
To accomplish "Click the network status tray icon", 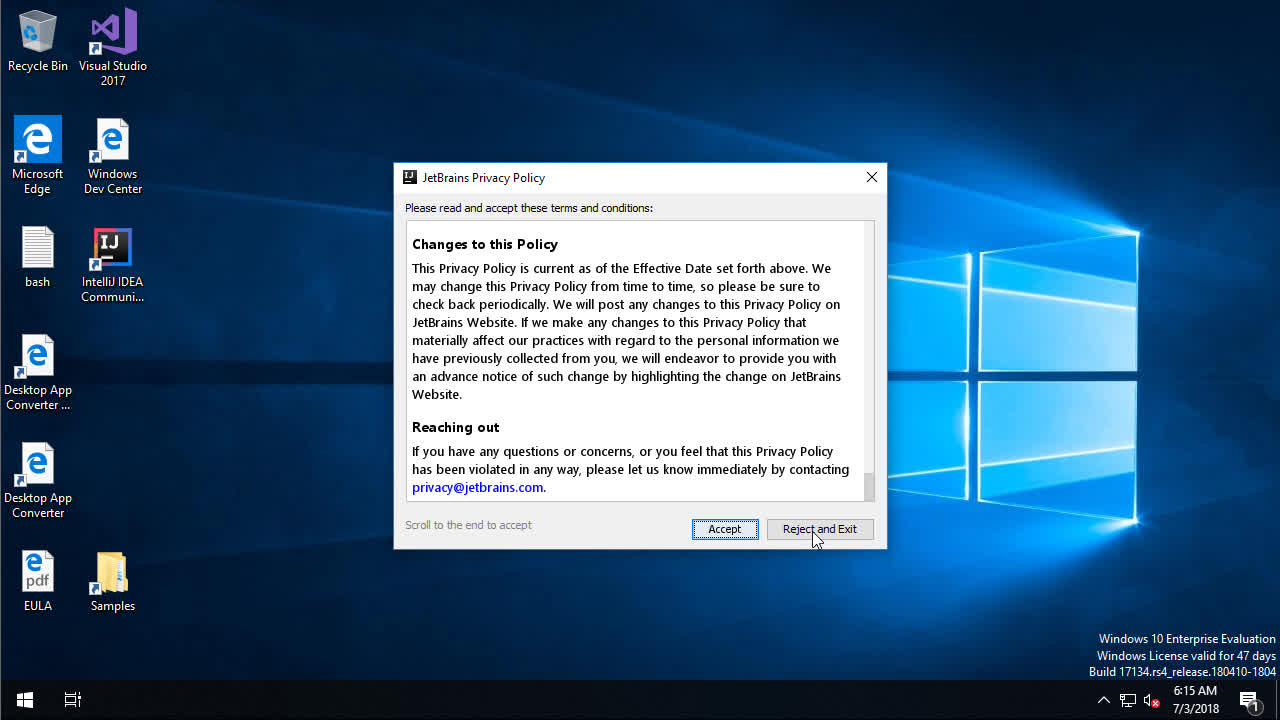I will click(x=1128, y=700).
